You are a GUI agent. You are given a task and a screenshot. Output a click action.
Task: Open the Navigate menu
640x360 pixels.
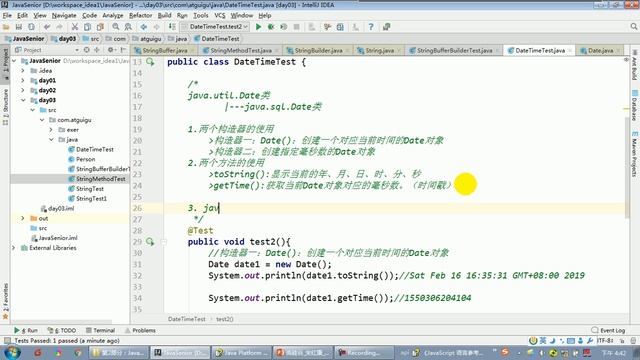point(64,16)
